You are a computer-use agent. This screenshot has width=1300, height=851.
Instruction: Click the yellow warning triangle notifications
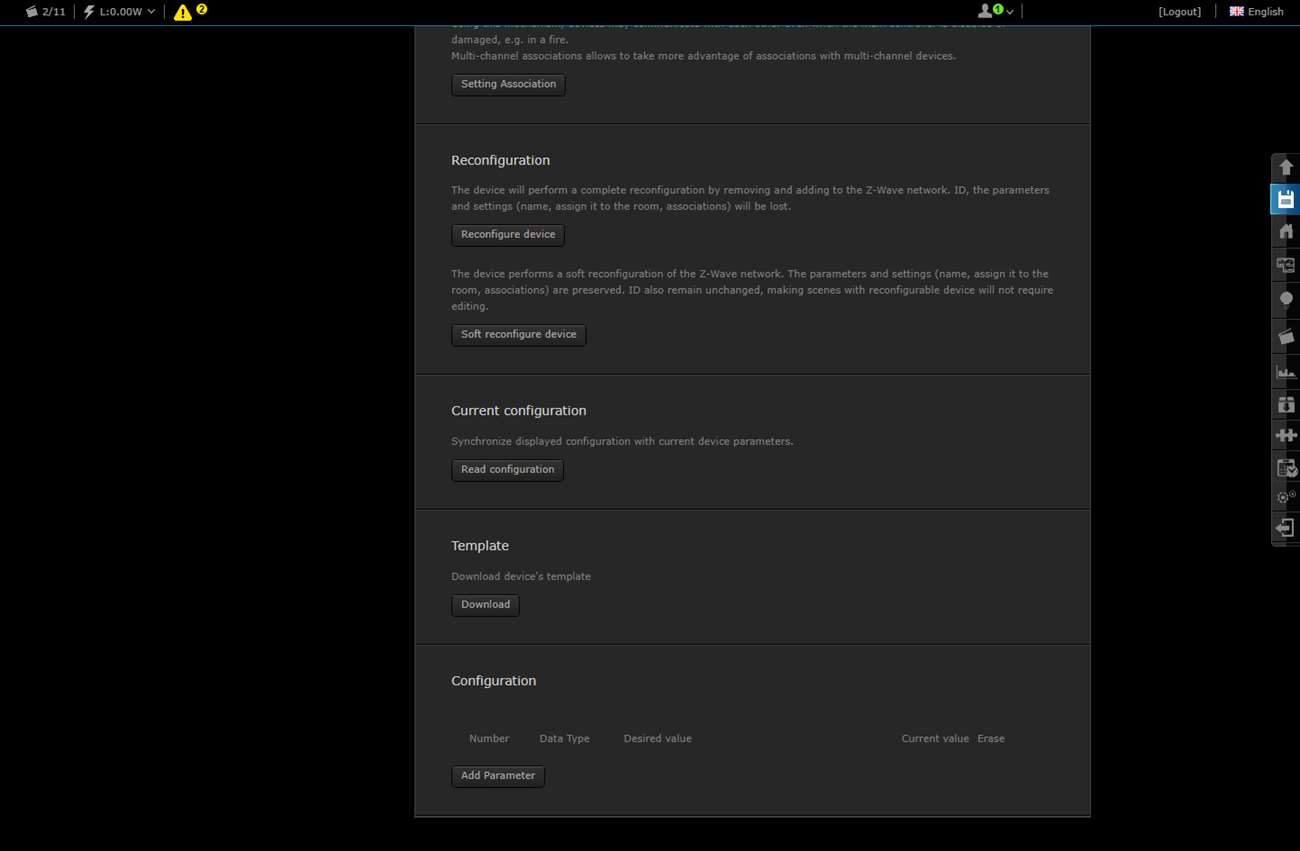pos(183,12)
